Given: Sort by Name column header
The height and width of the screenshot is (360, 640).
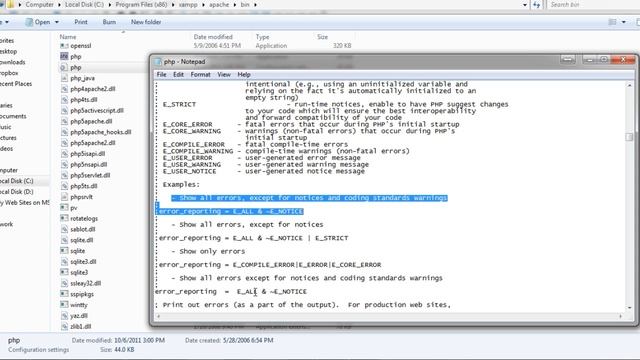Looking at the screenshot, I should (68, 37).
